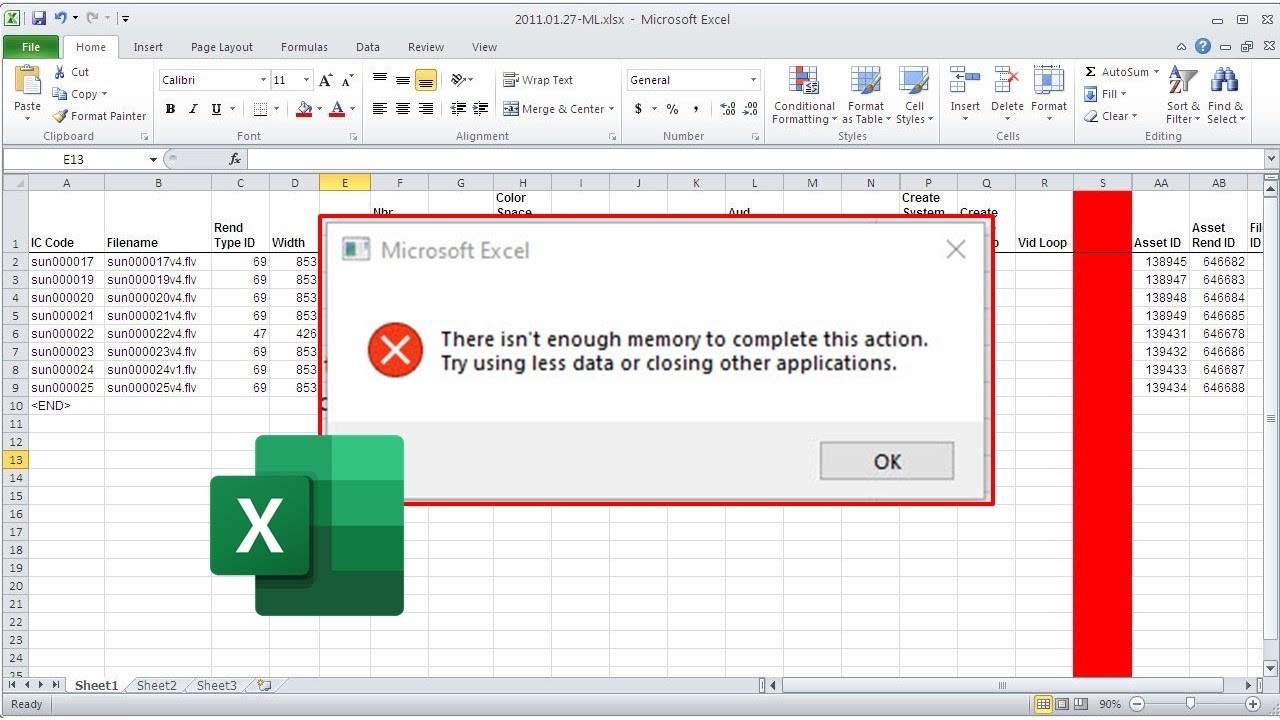Toggle the highlighted Bottom Align button
Image resolution: width=1280 pixels, height=720 pixels.
point(425,80)
